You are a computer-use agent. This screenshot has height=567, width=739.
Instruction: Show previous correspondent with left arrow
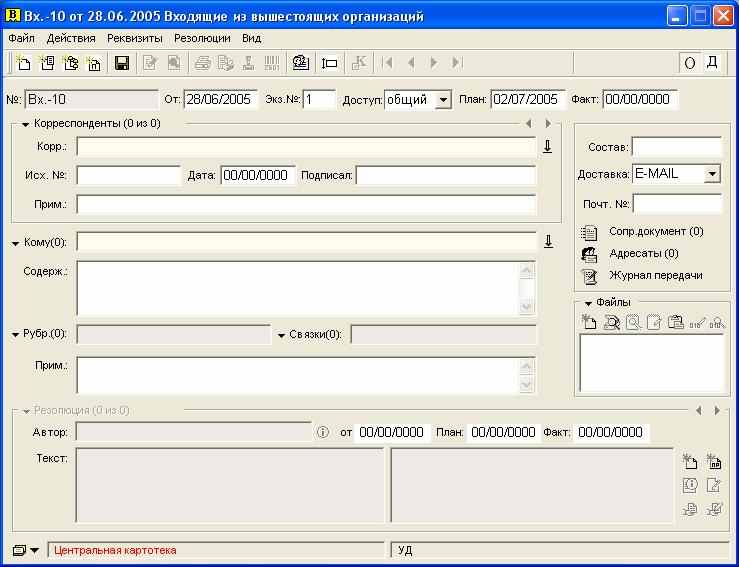(529, 123)
